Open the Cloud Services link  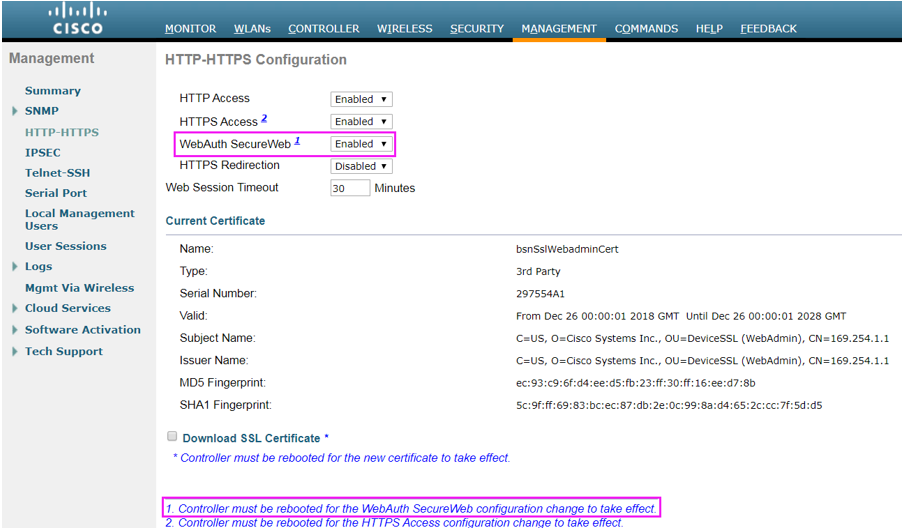68,308
